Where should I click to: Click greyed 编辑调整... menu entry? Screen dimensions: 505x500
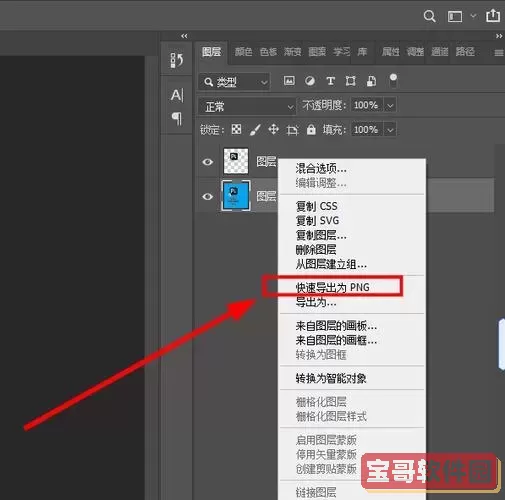[321, 183]
